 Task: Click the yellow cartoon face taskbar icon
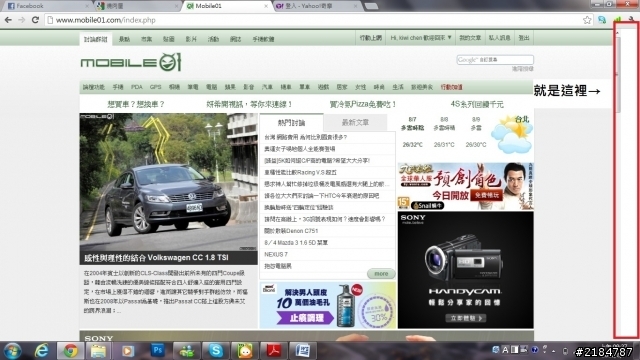coord(244,351)
